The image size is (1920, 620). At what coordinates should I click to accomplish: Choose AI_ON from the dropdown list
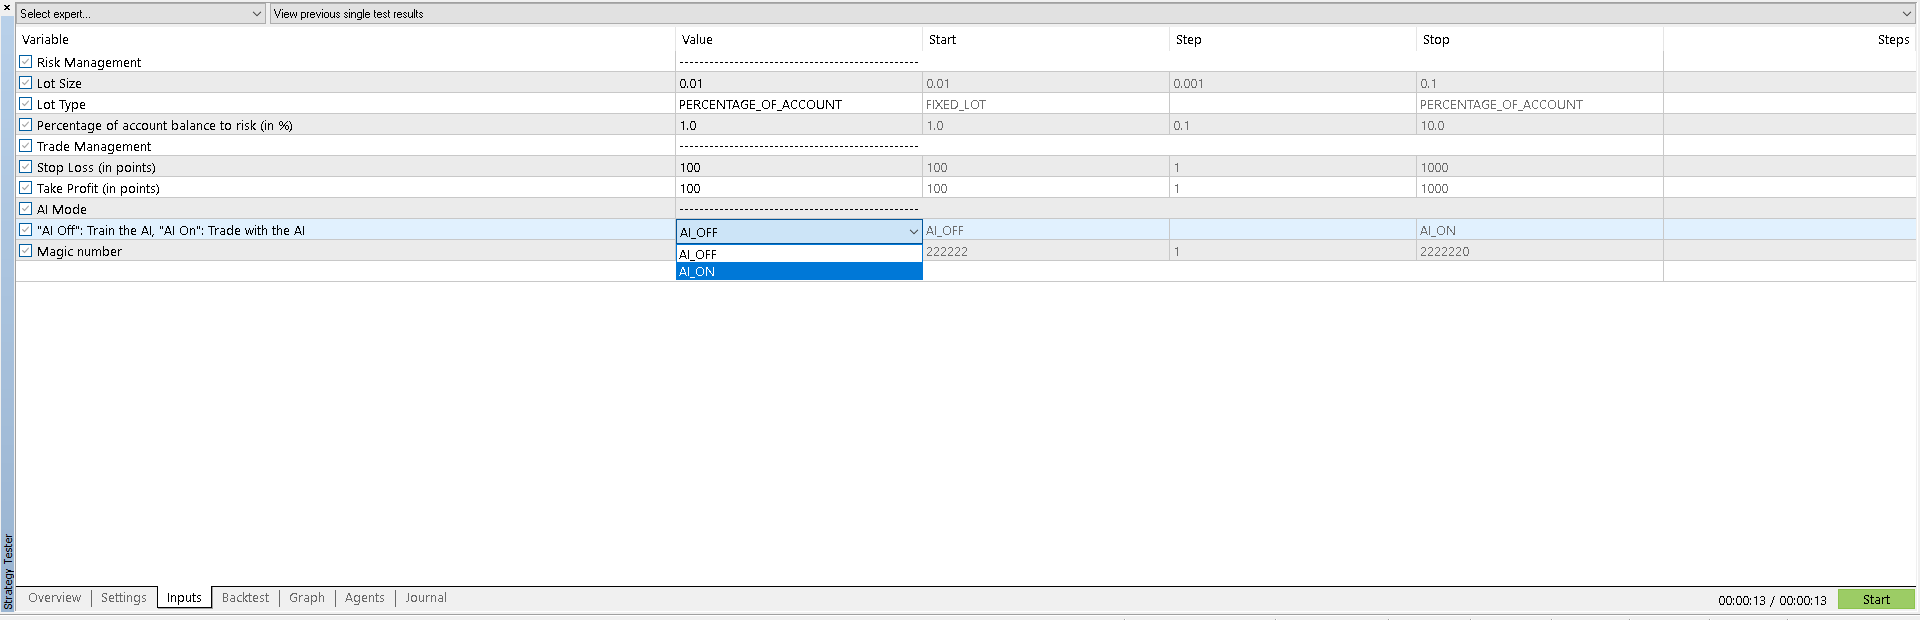[x=798, y=272]
